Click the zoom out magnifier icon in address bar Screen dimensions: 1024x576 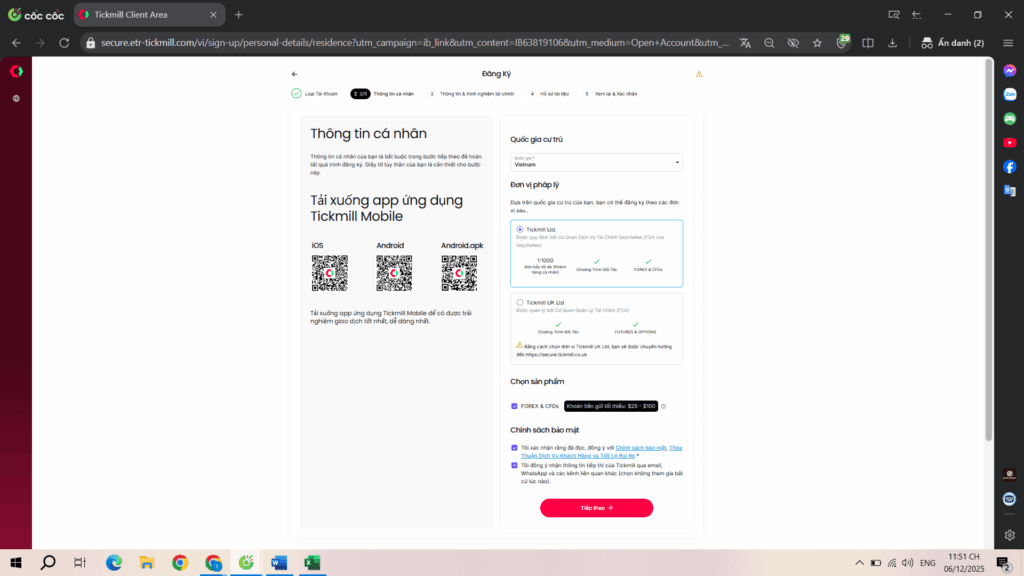[x=769, y=43]
